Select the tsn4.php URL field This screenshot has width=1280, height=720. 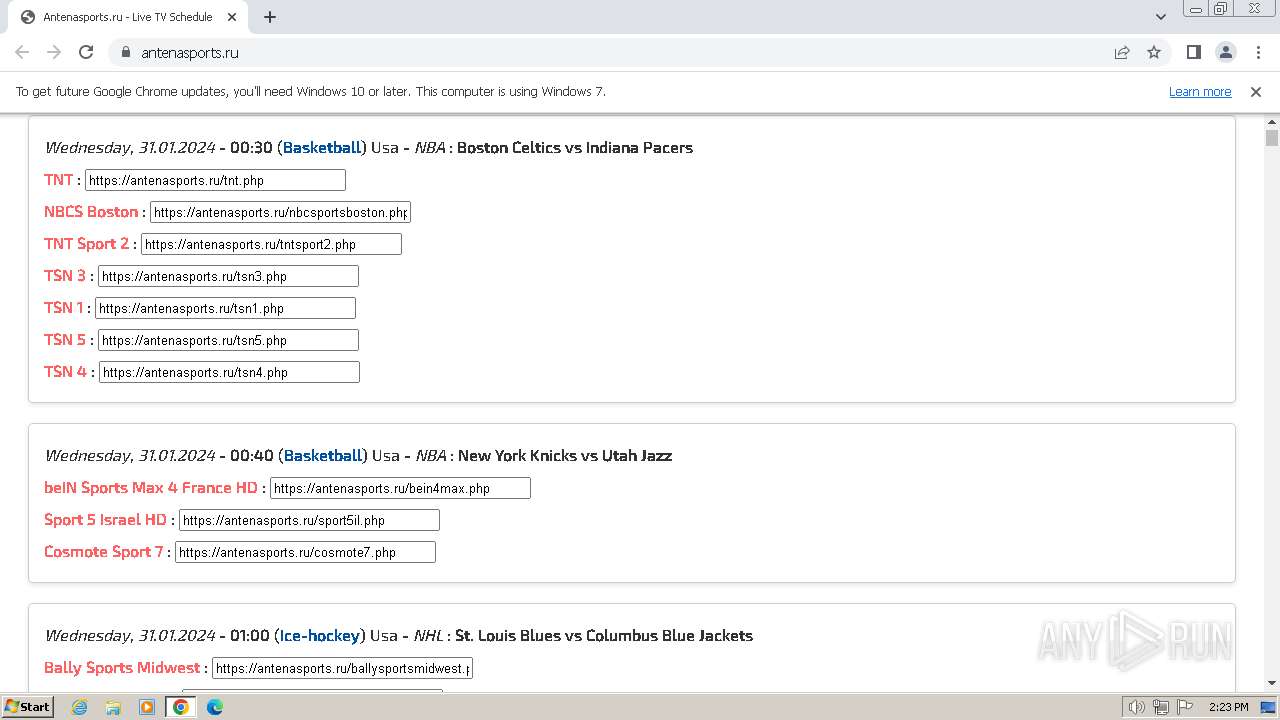click(x=229, y=372)
